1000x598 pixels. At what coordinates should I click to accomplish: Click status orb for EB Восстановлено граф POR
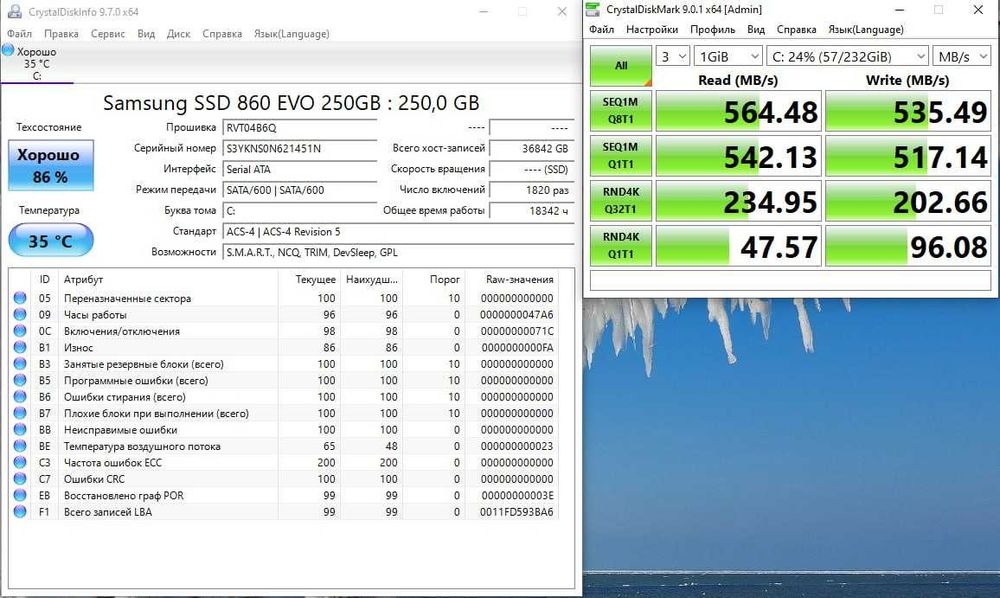[20, 495]
